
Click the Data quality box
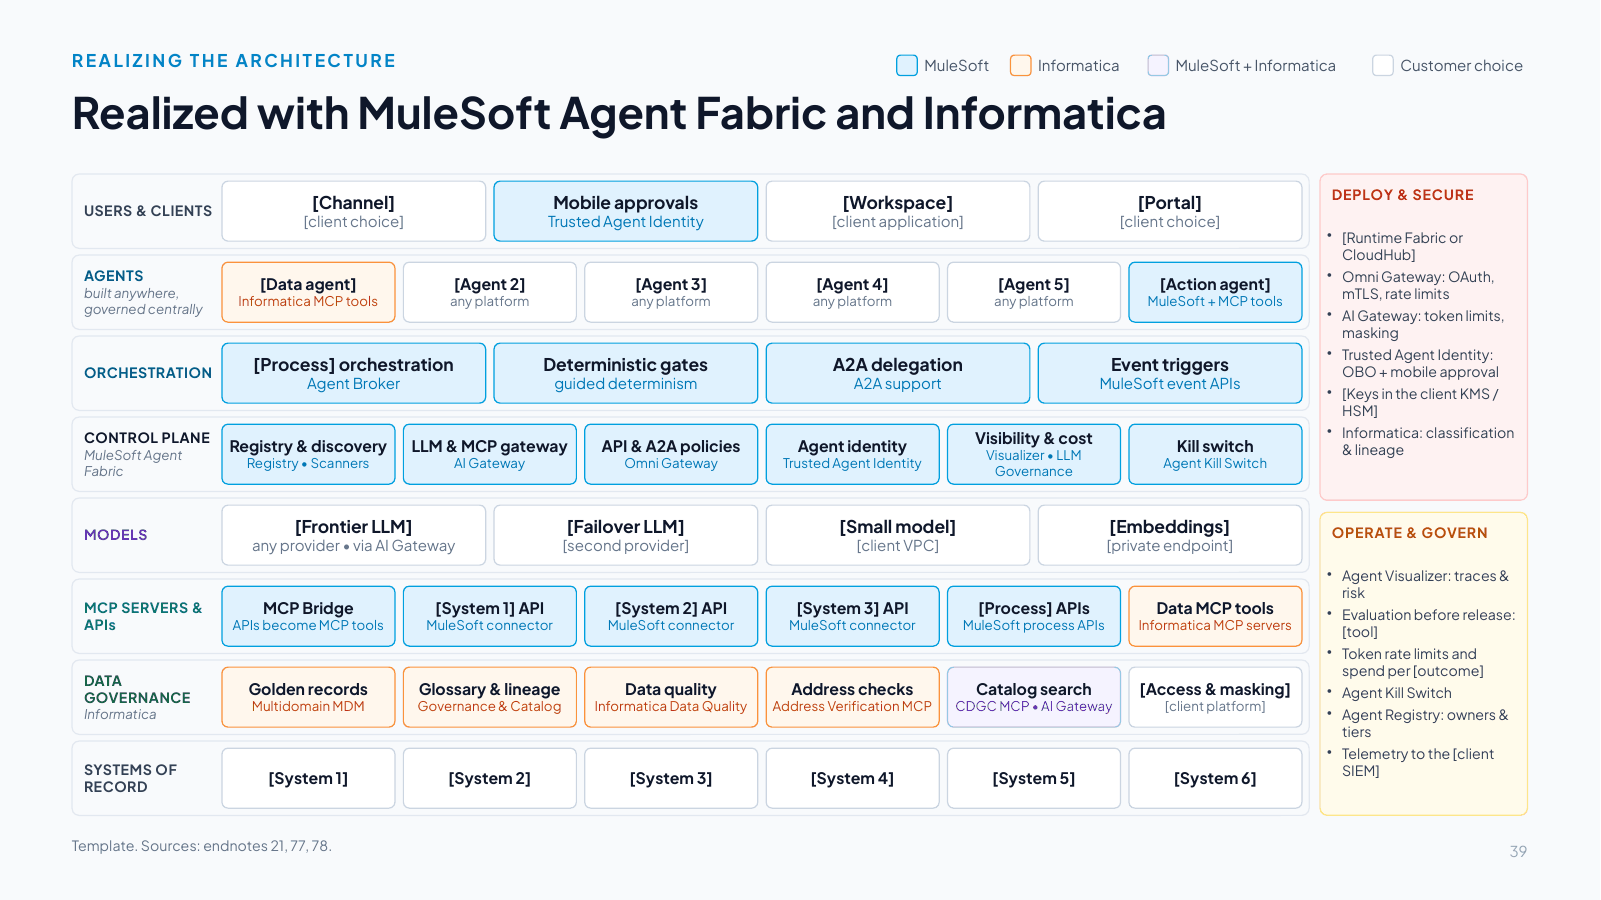[x=671, y=697]
